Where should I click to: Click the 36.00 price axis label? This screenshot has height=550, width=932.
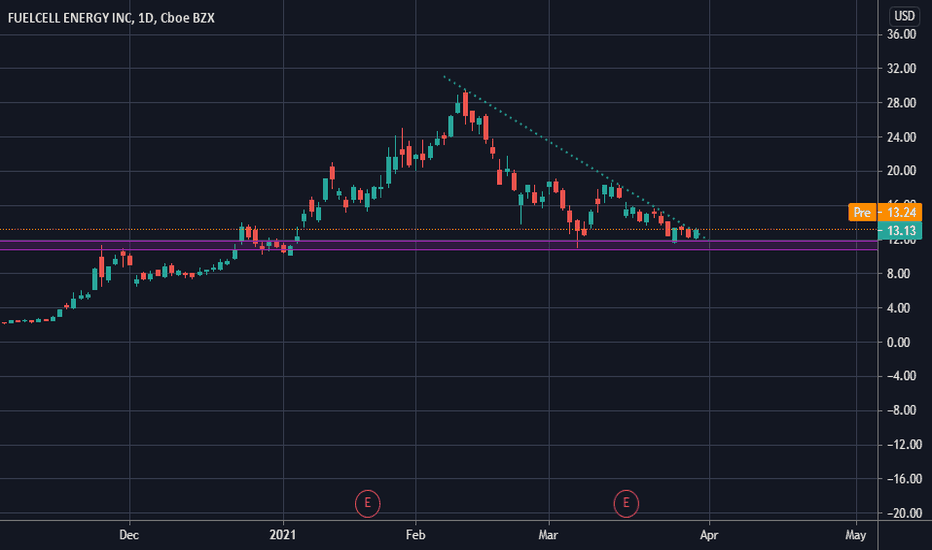[x=901, y=34]
